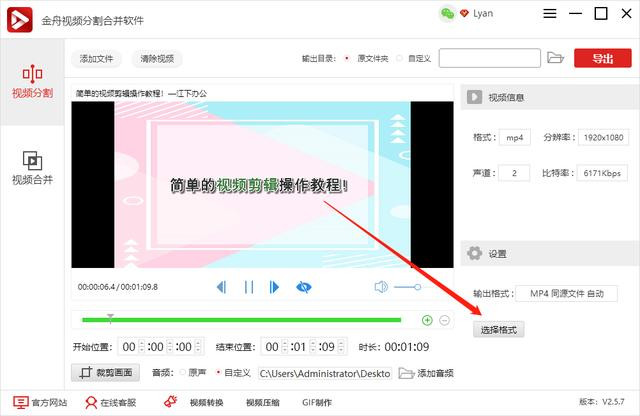Open the GIF制作 tool
The image size is (640, 416).
pyautogui.click(x=317, y=403)
